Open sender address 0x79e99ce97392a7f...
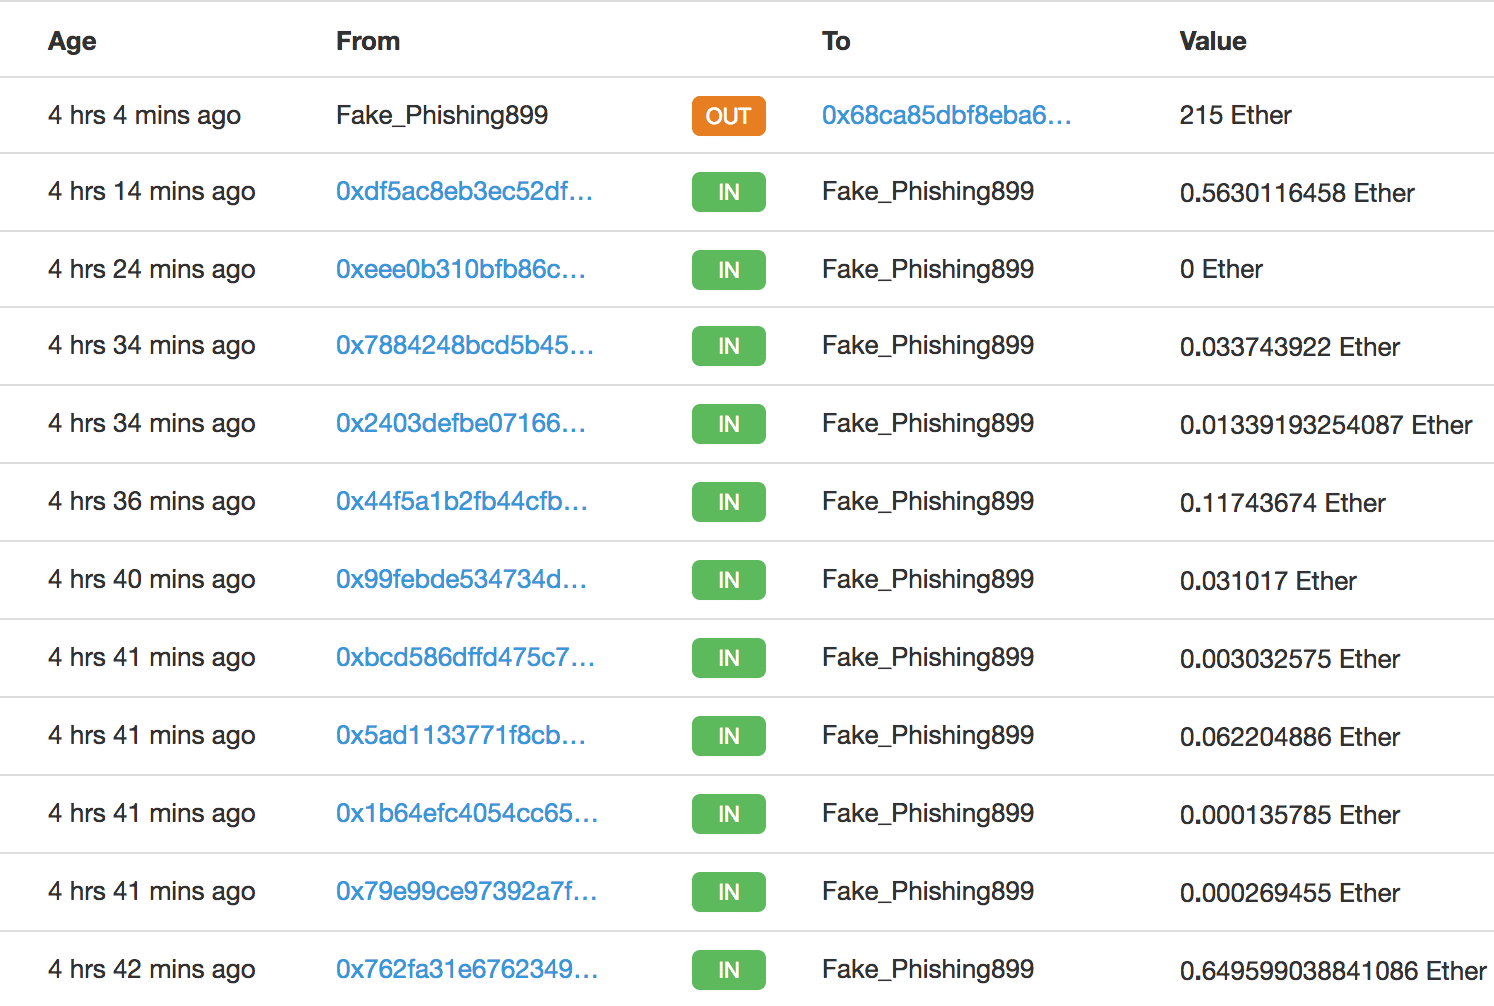The image size is (1494, 1006). point(466,891)
